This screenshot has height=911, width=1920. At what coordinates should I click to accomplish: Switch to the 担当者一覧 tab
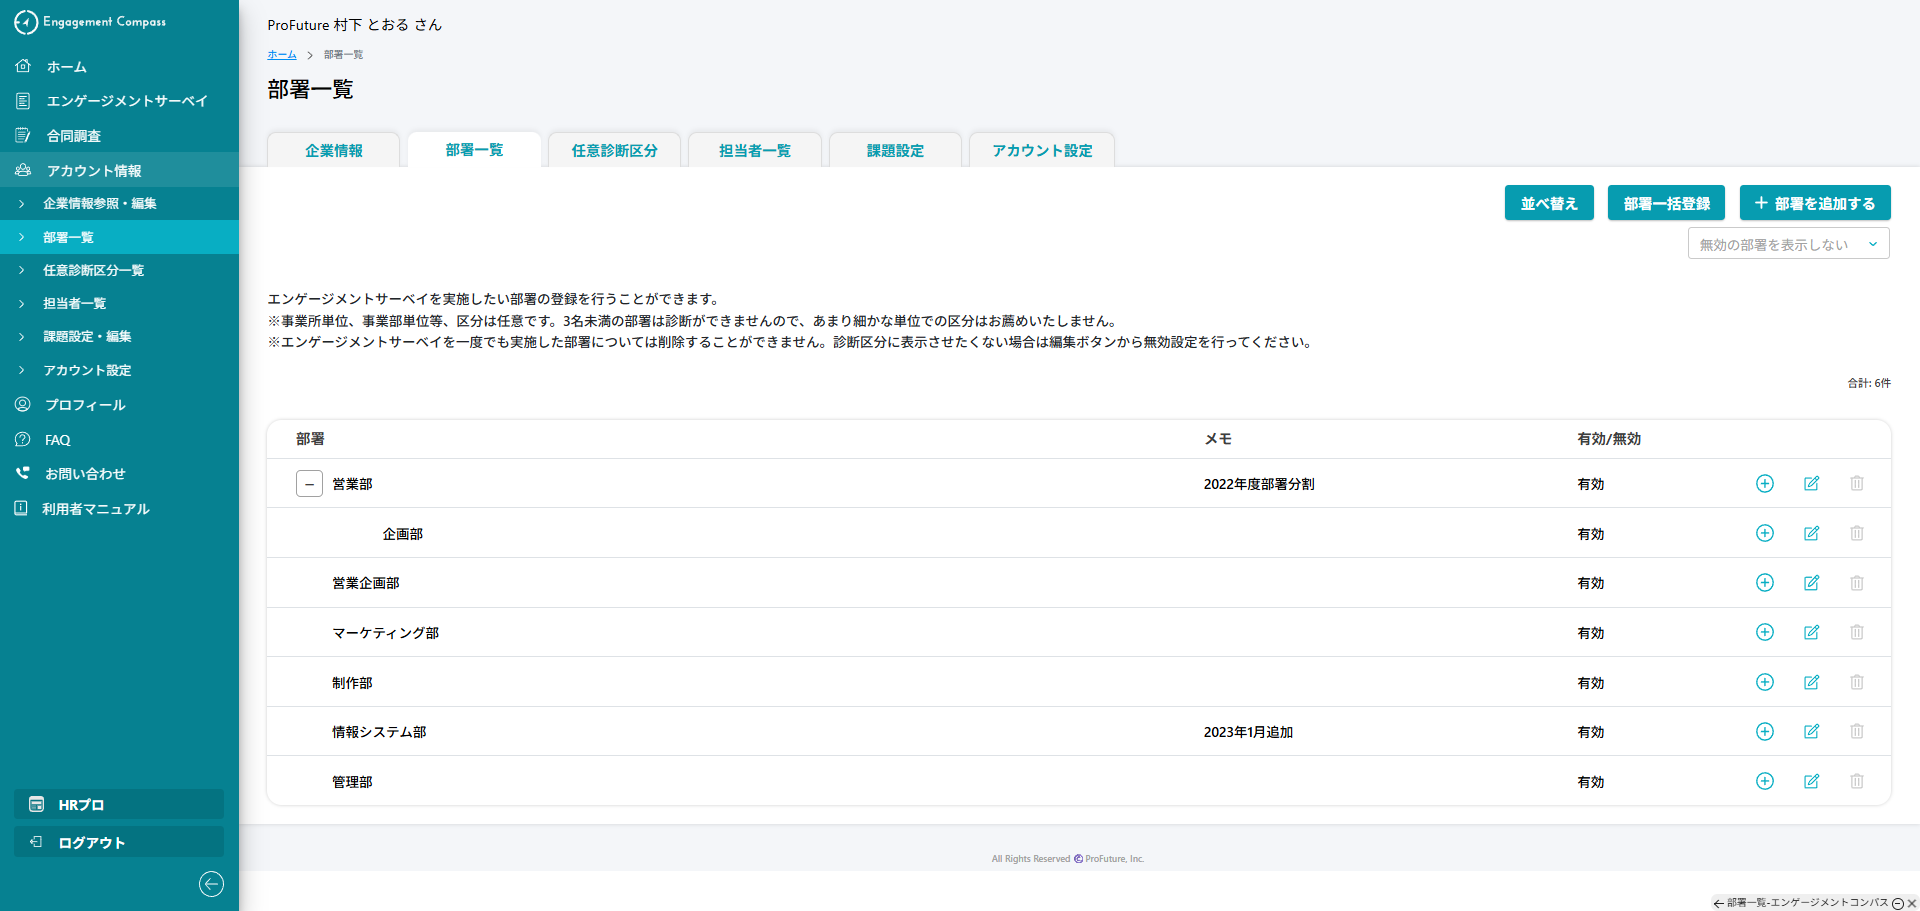click(x=755, y=151)
